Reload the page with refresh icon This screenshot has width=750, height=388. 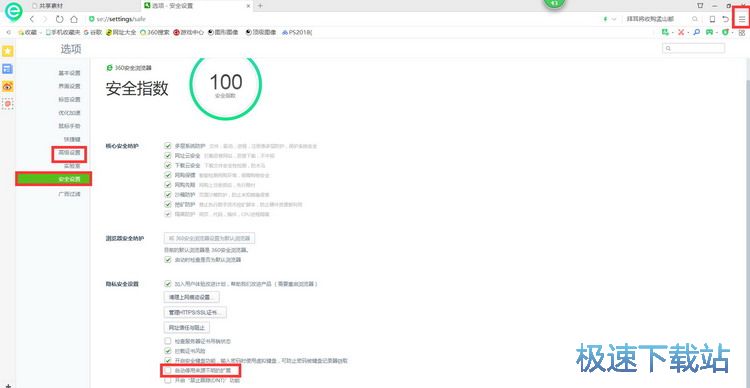click(59, 19)
